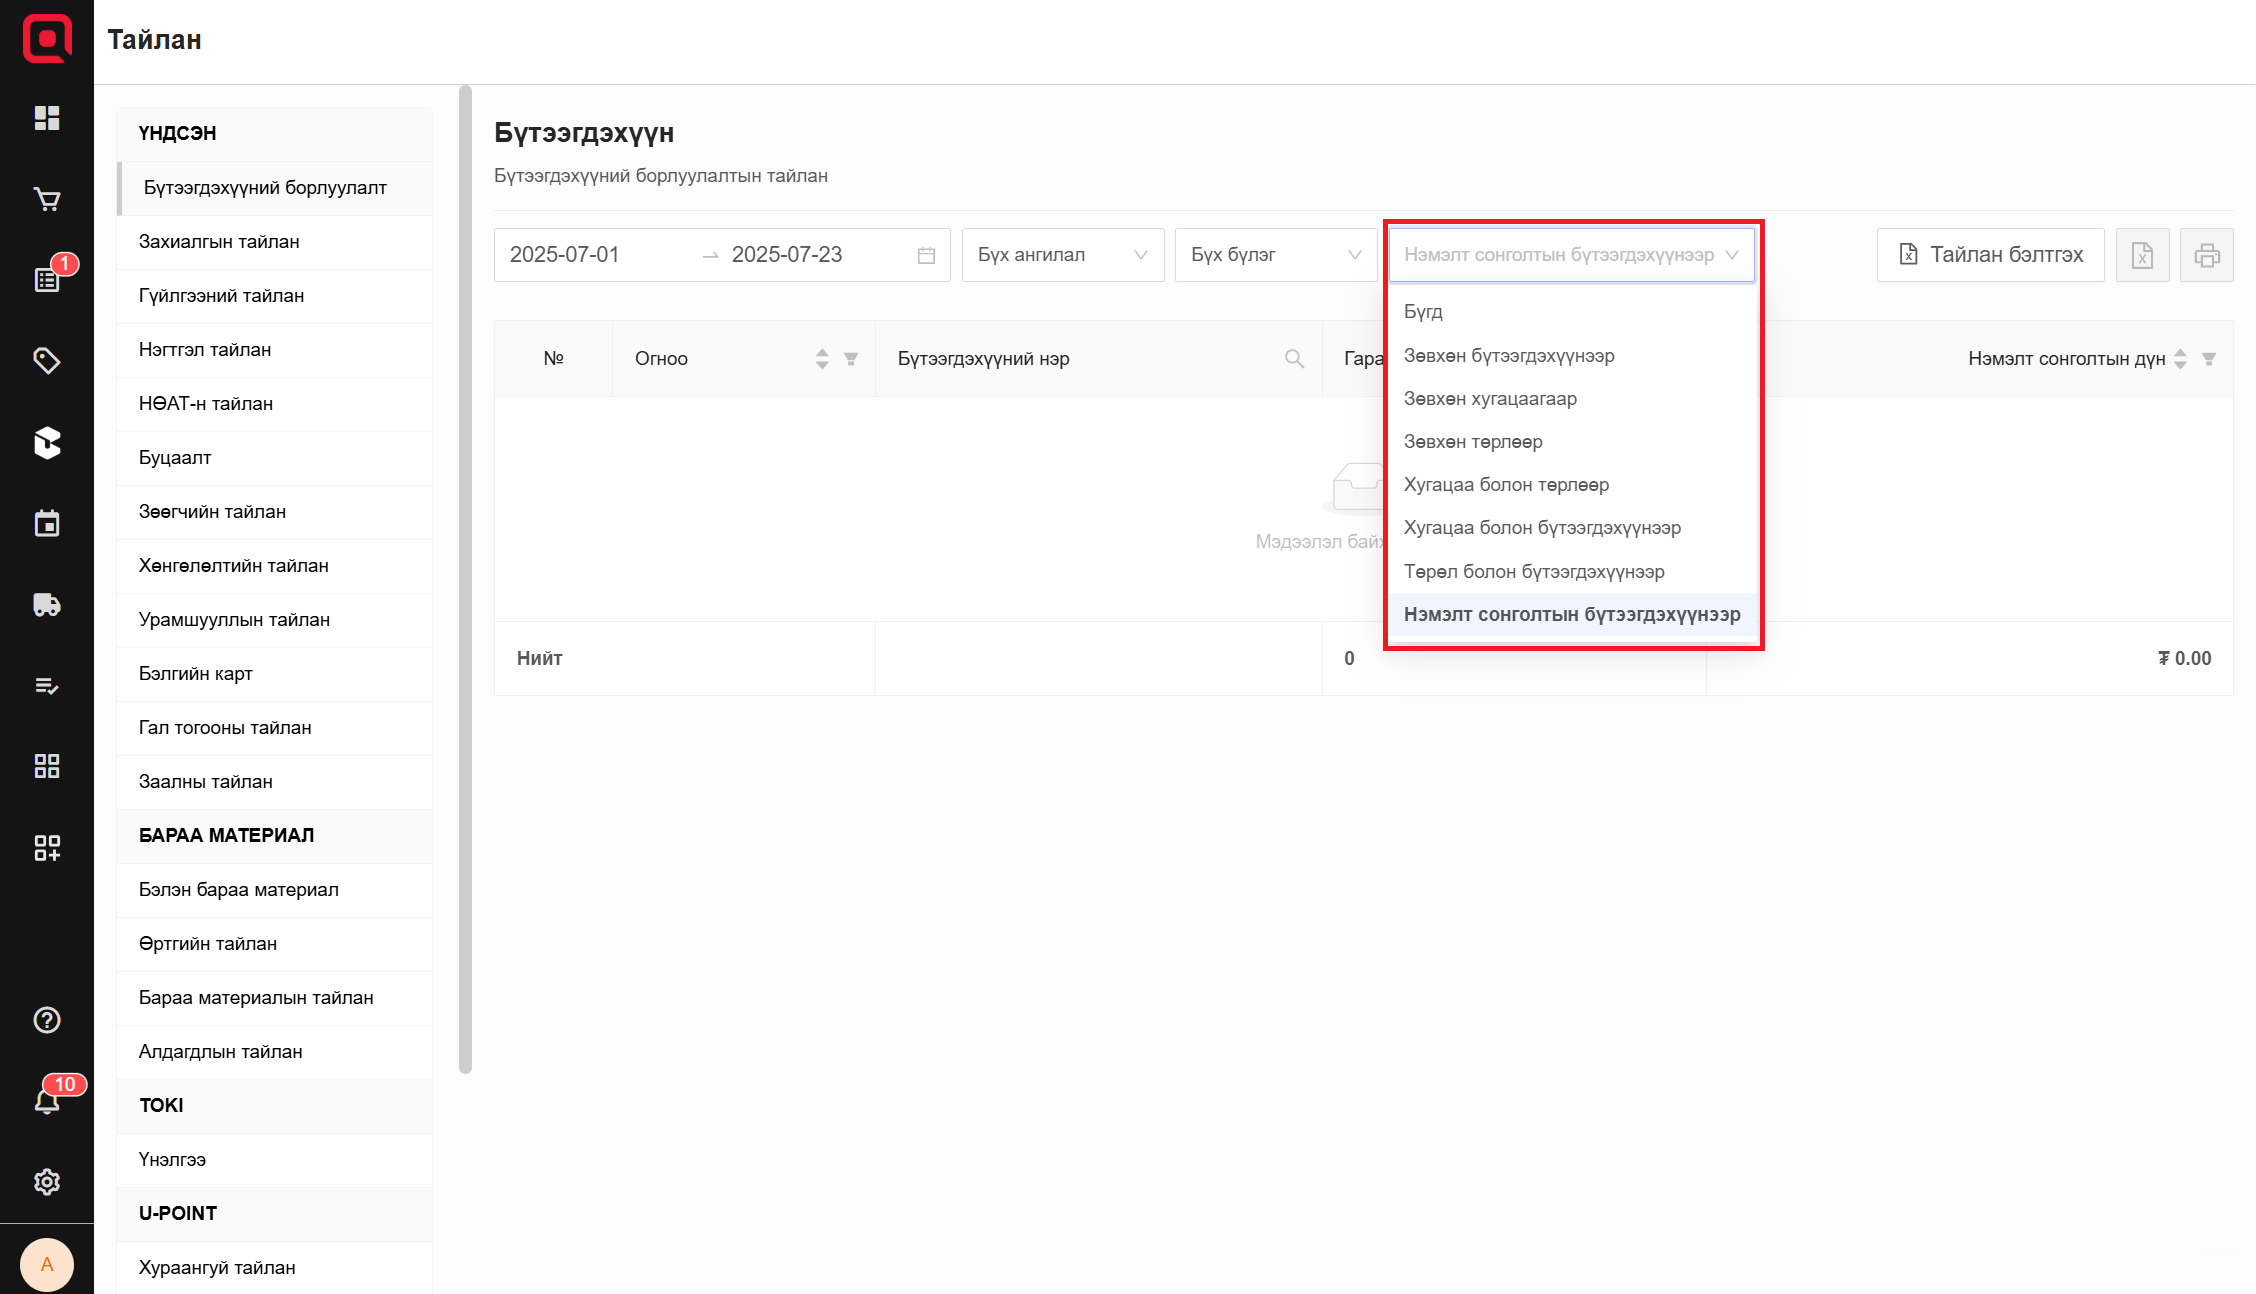
Task: Open notifications bell icon
Action: [x=47, y=1101]
